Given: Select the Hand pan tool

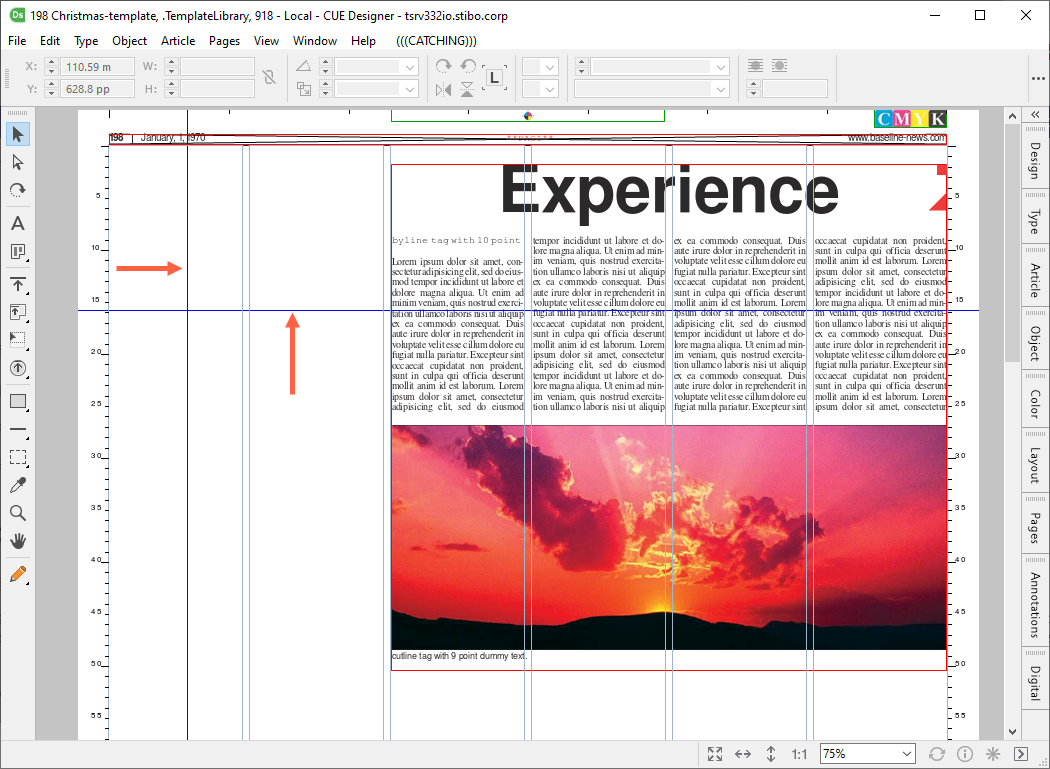Looking at the screenshot, I should (18, 541).
